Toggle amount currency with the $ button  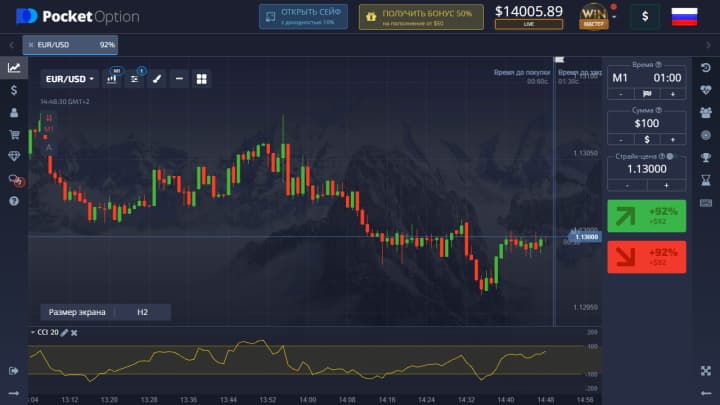647,140
